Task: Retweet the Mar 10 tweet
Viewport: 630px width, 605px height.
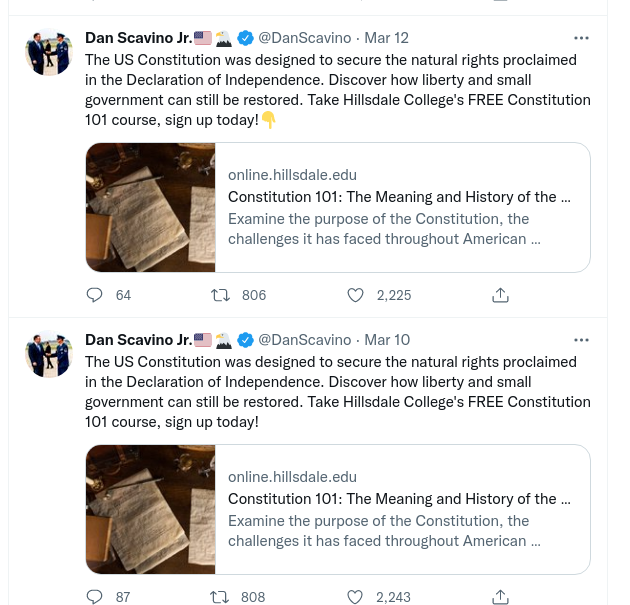Action: click(219, 597)
